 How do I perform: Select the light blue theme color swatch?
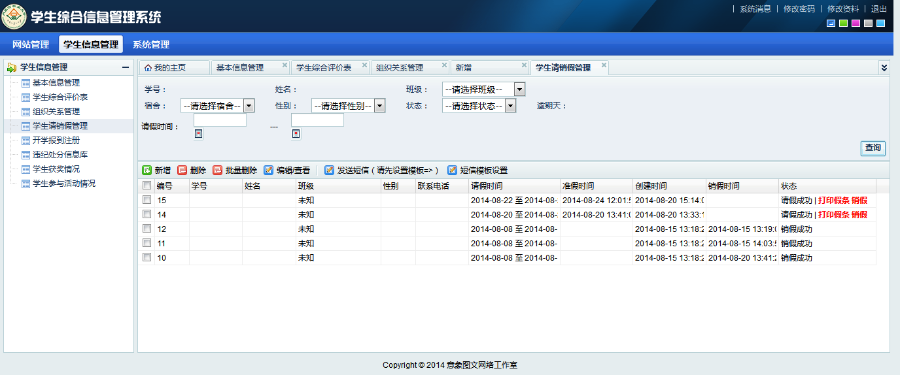pyautogui.click(x=881, y=23)
